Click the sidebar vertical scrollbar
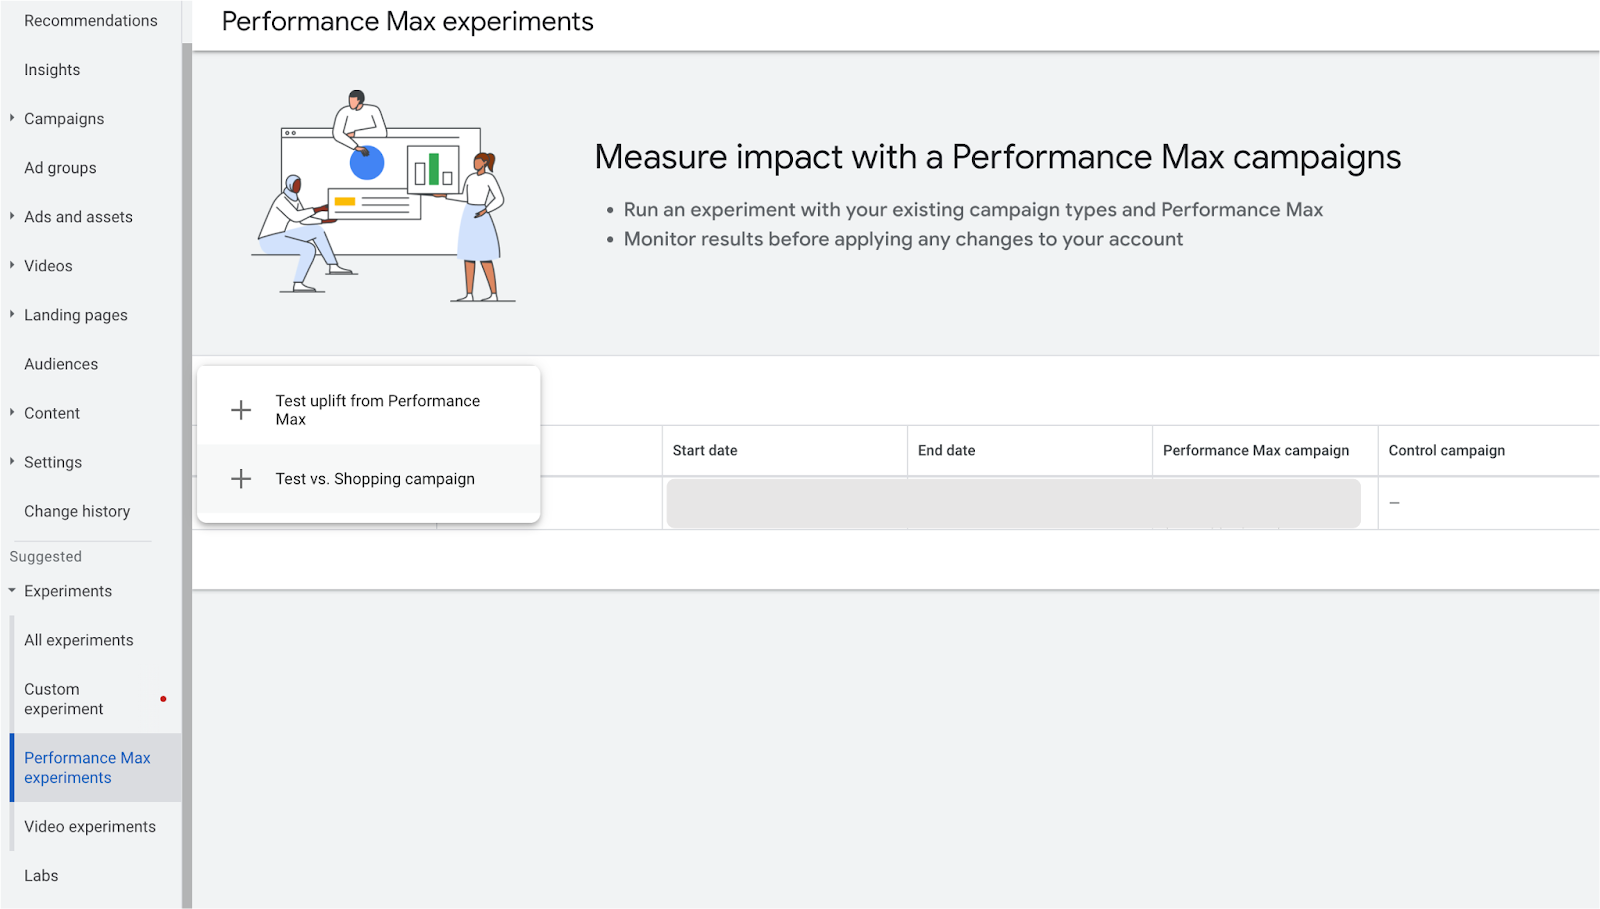 tap(187, 475)
